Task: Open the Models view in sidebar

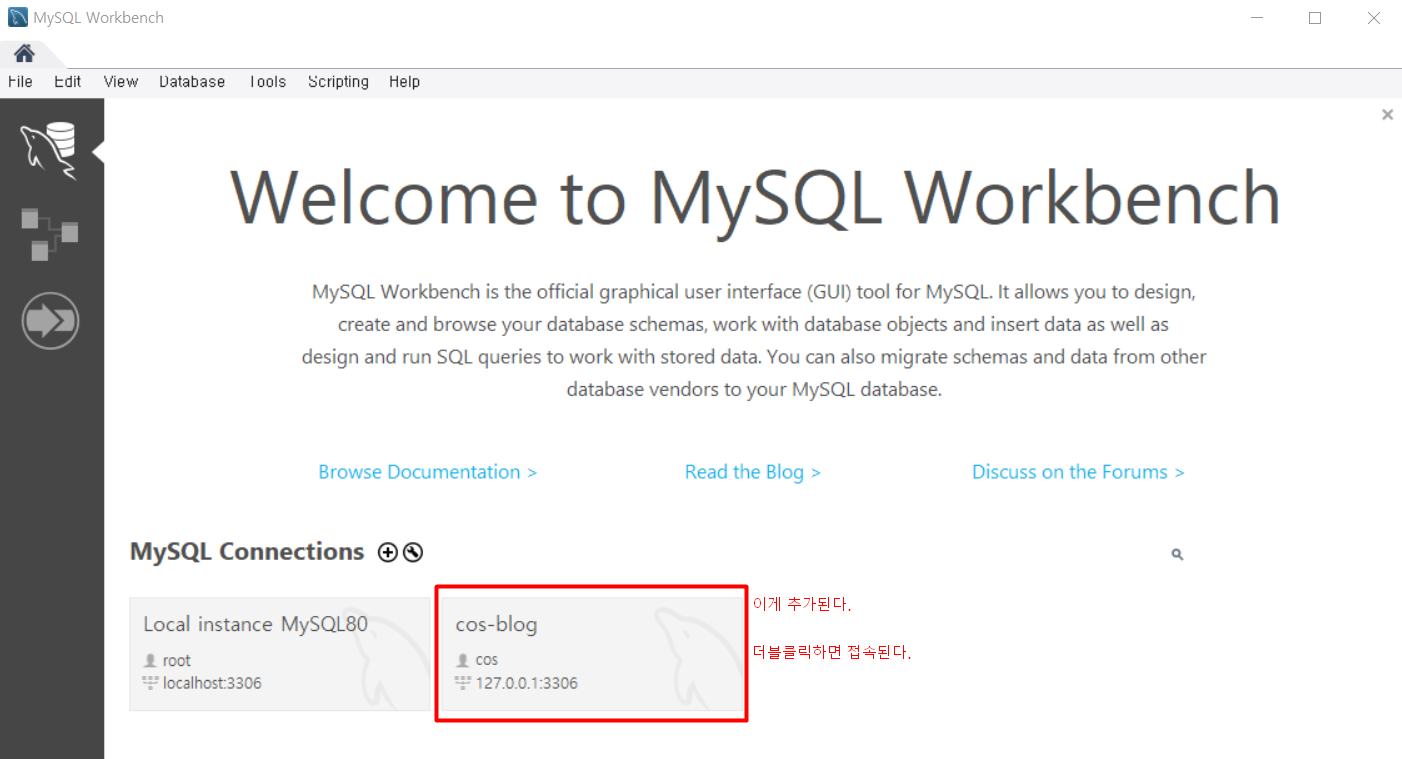Action: (x=50, y=234)
